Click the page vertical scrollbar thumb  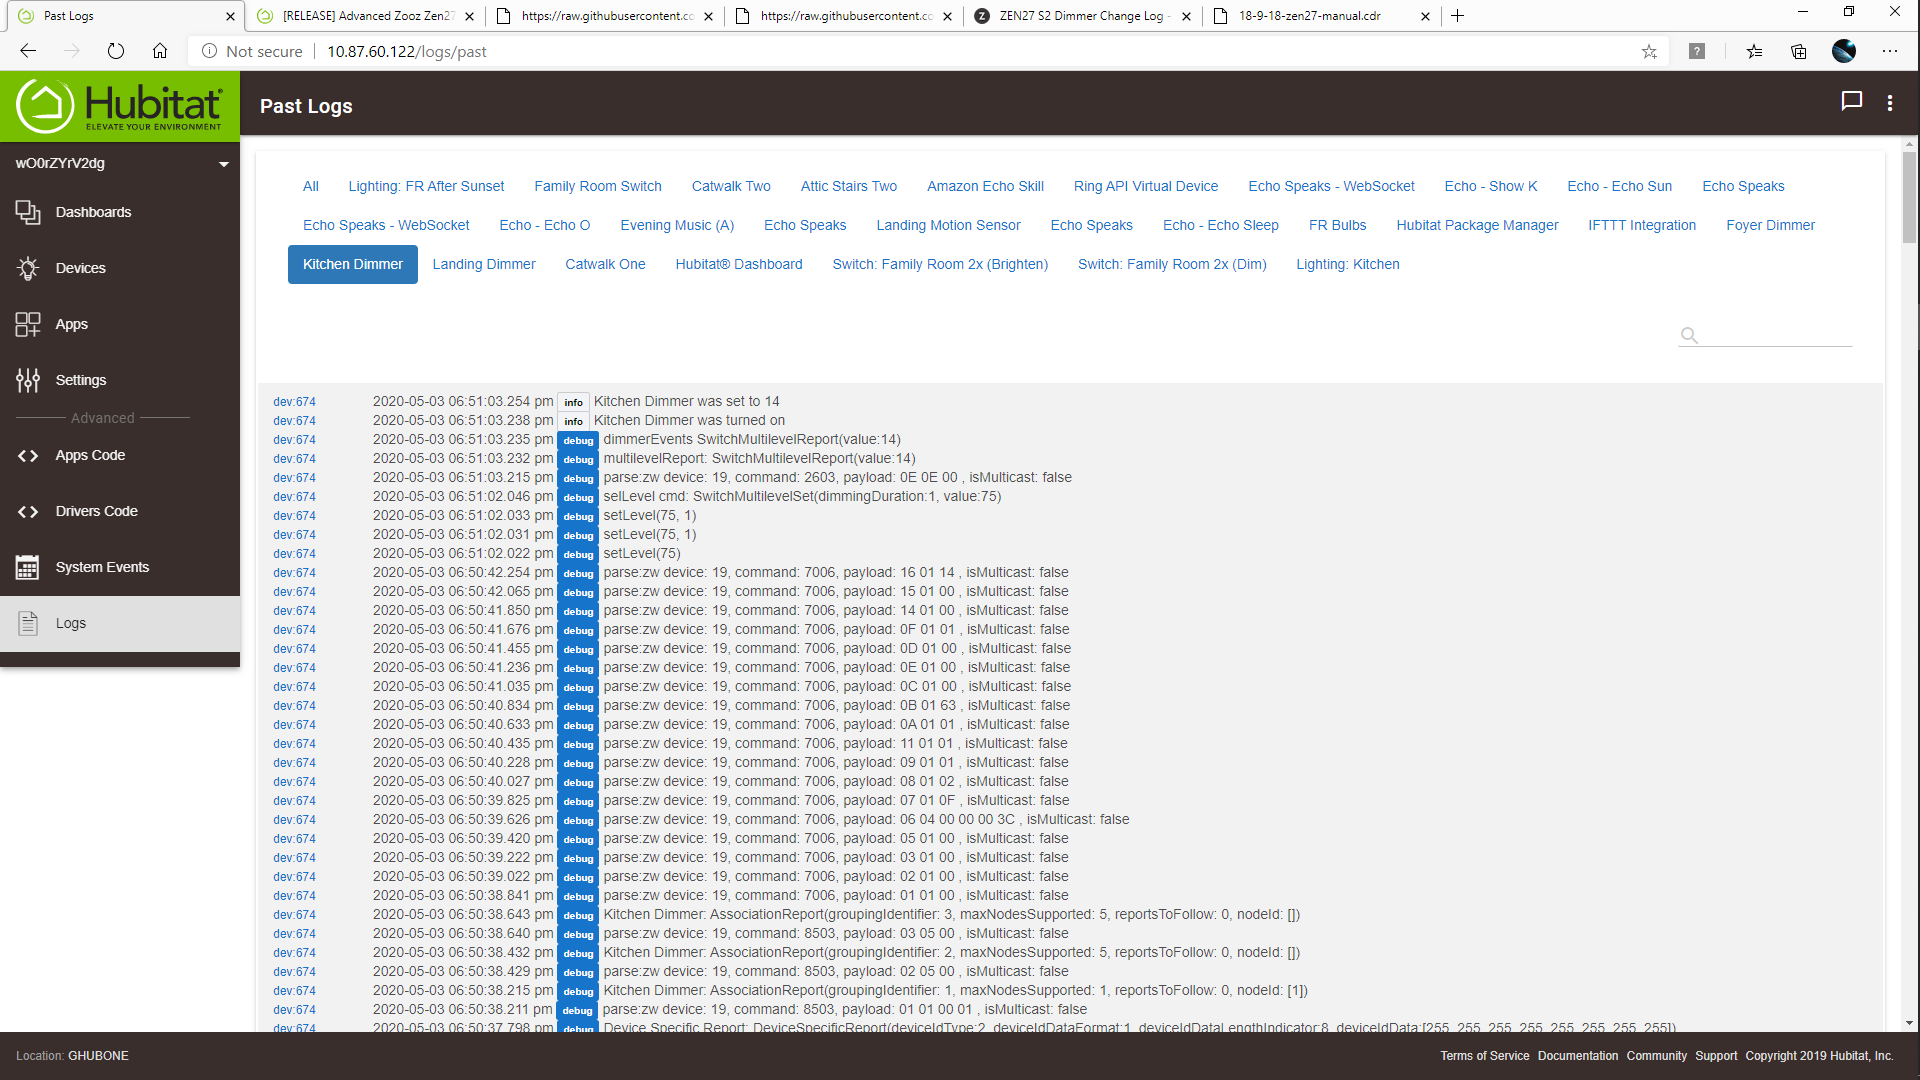click(1909, 197)
